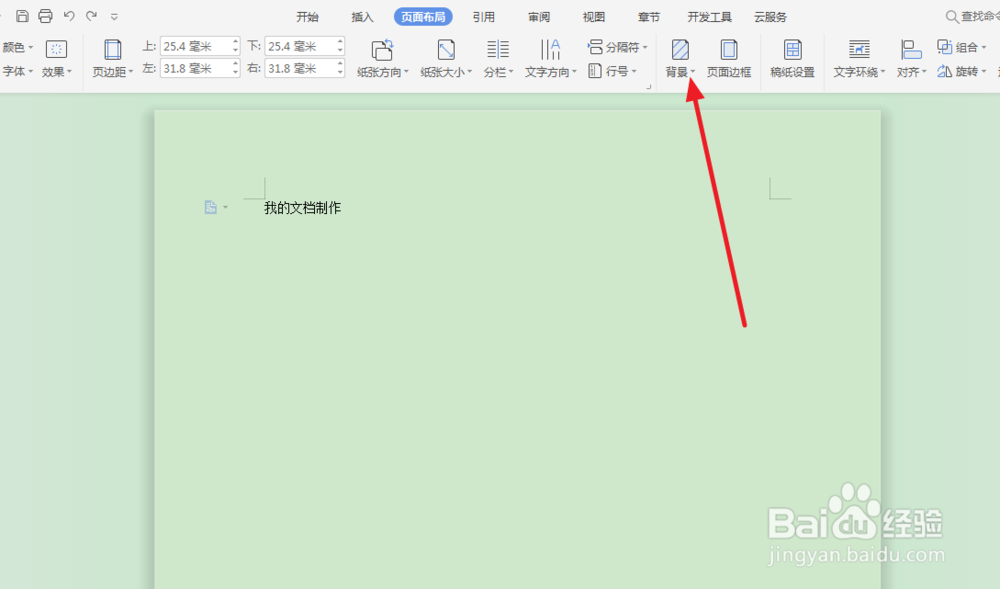Open the page setup dialog launcher
The height and width of the screenshot is (589, 1000).
pos(649,87)
